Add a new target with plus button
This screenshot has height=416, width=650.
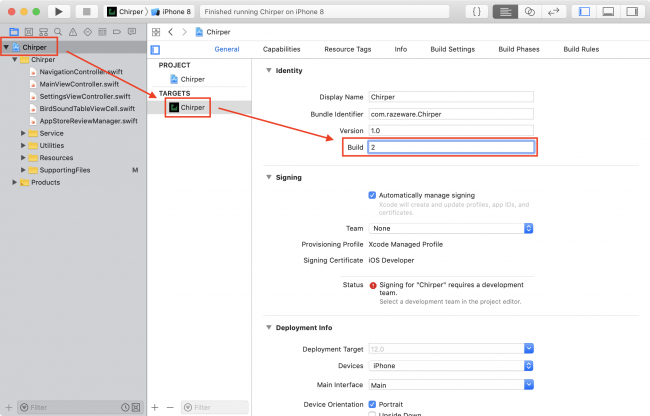click(x=155, y=407)
